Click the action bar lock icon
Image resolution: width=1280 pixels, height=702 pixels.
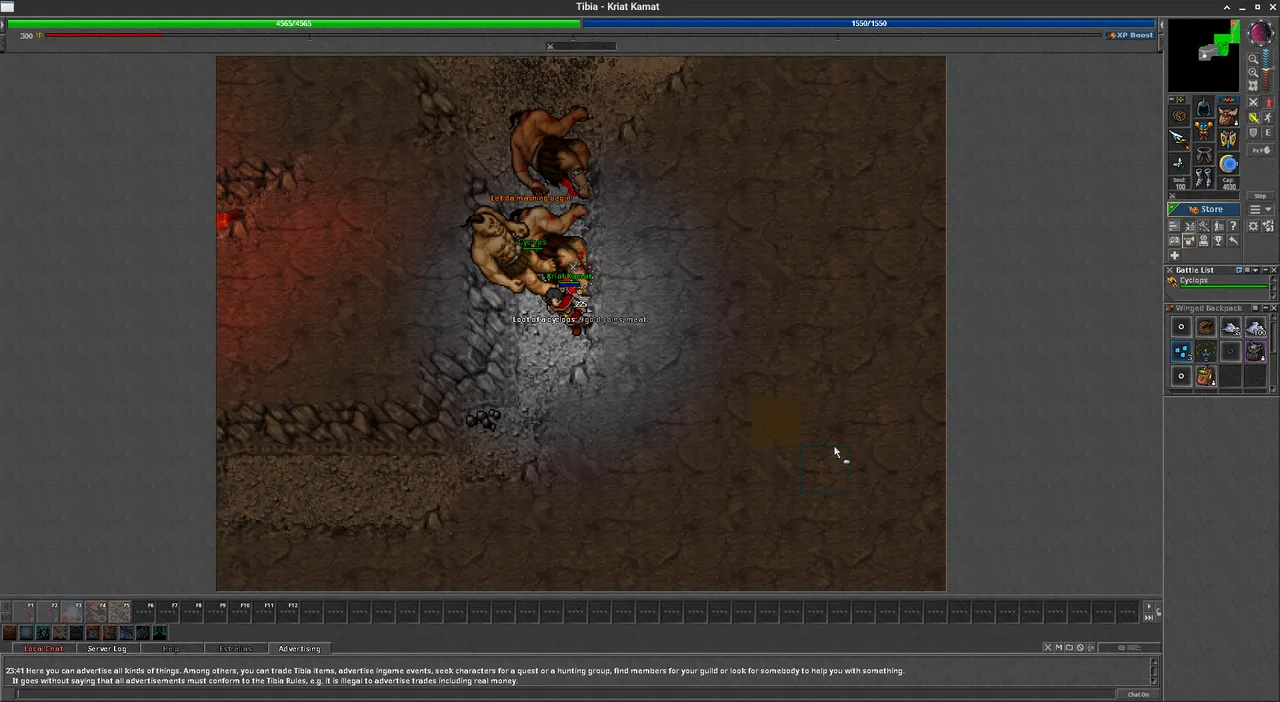(1159, 612)
